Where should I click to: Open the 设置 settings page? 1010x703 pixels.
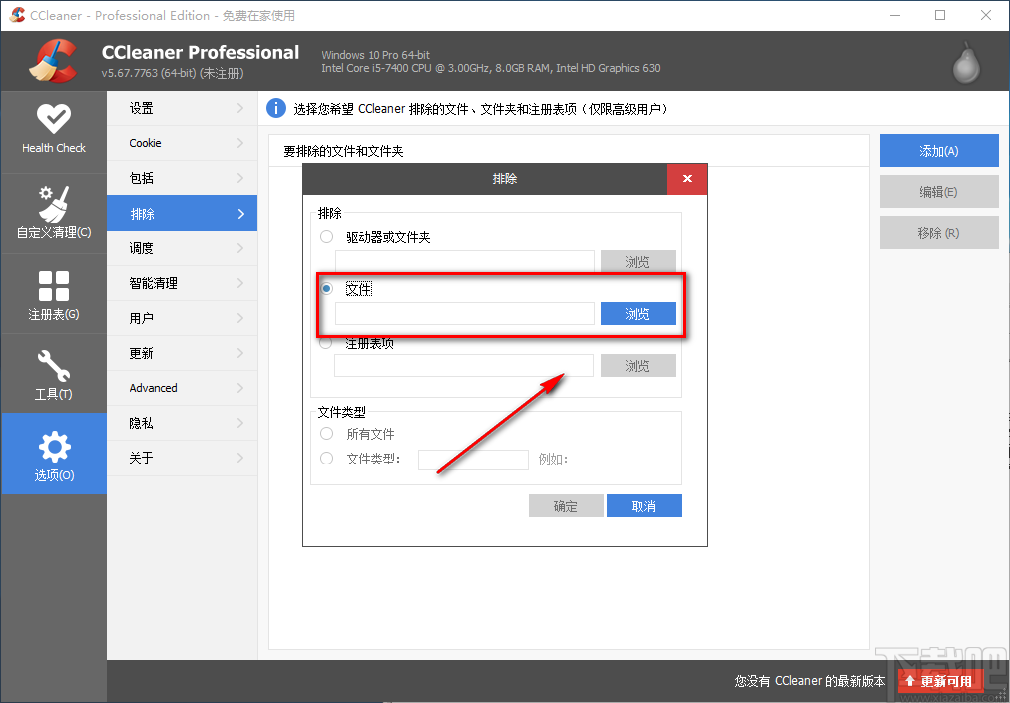(182, 108)
